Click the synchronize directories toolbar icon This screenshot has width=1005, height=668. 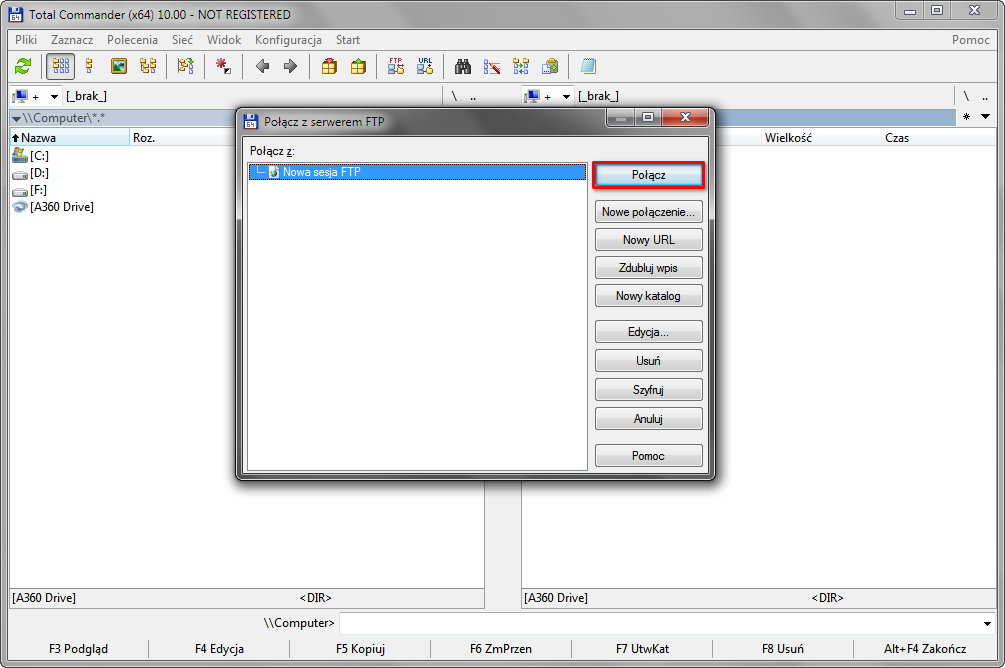click(521, 66)
